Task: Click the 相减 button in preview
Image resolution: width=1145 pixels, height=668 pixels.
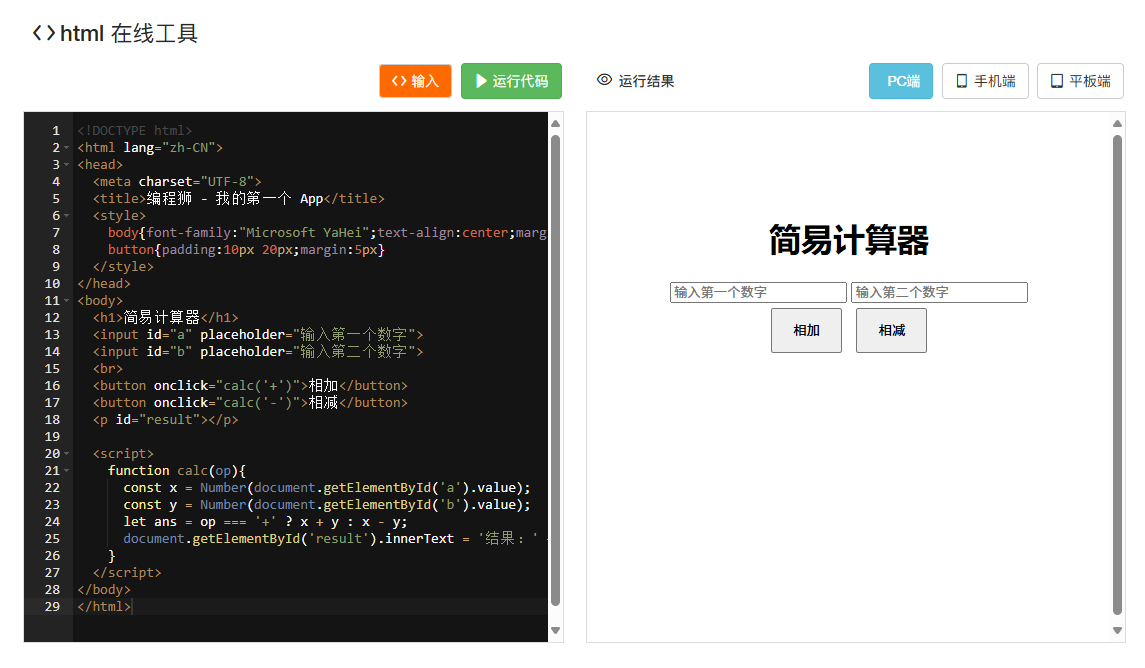Action: tap(891, 331)
